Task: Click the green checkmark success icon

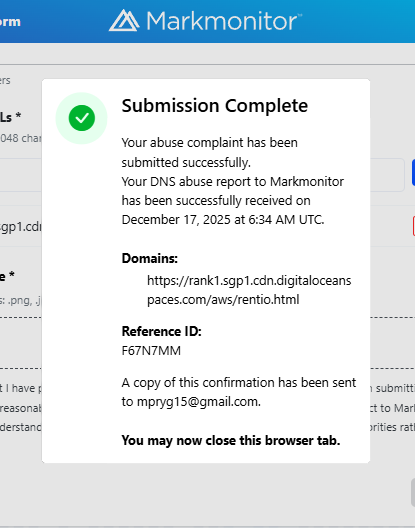Action: pyautogui.click(x=82, y=118)
